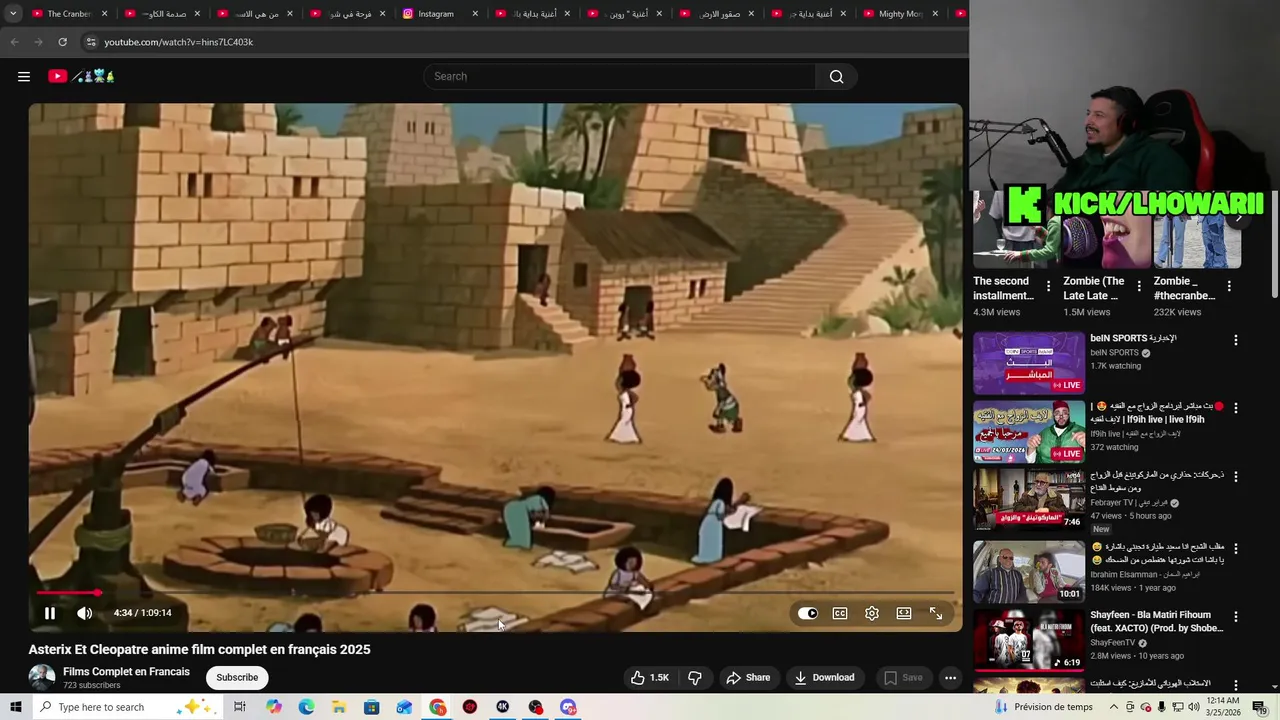Open options menu for Ibrahim Elsamman video
Image resolution: width=1280 pixels, height=720 pixels.
[1235, 548]
